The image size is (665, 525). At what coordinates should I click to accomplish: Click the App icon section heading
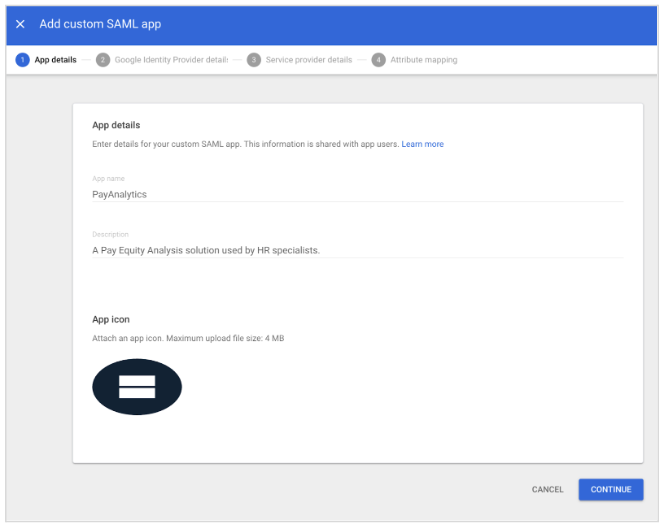[111, 320]
